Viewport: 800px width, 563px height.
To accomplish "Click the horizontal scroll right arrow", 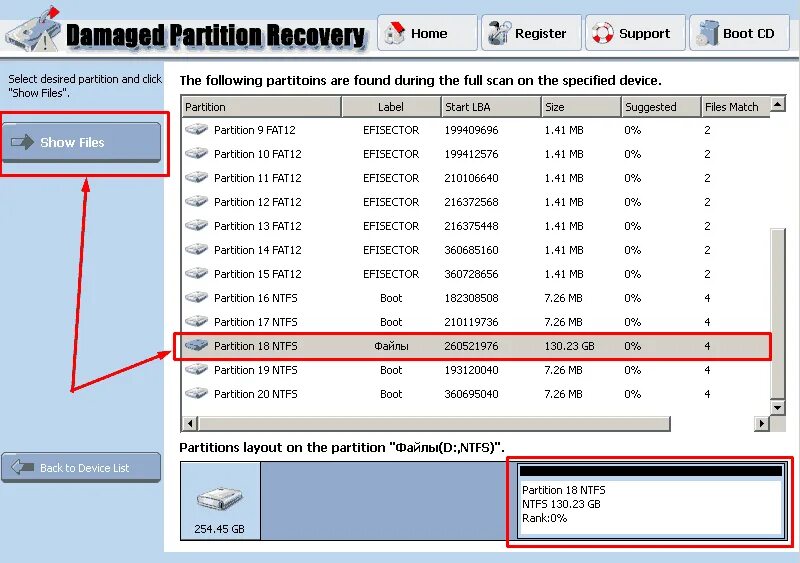I will [762, 423].
